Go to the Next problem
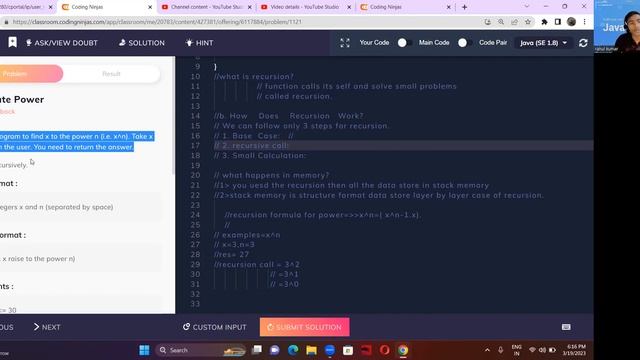 pos(47,327)
